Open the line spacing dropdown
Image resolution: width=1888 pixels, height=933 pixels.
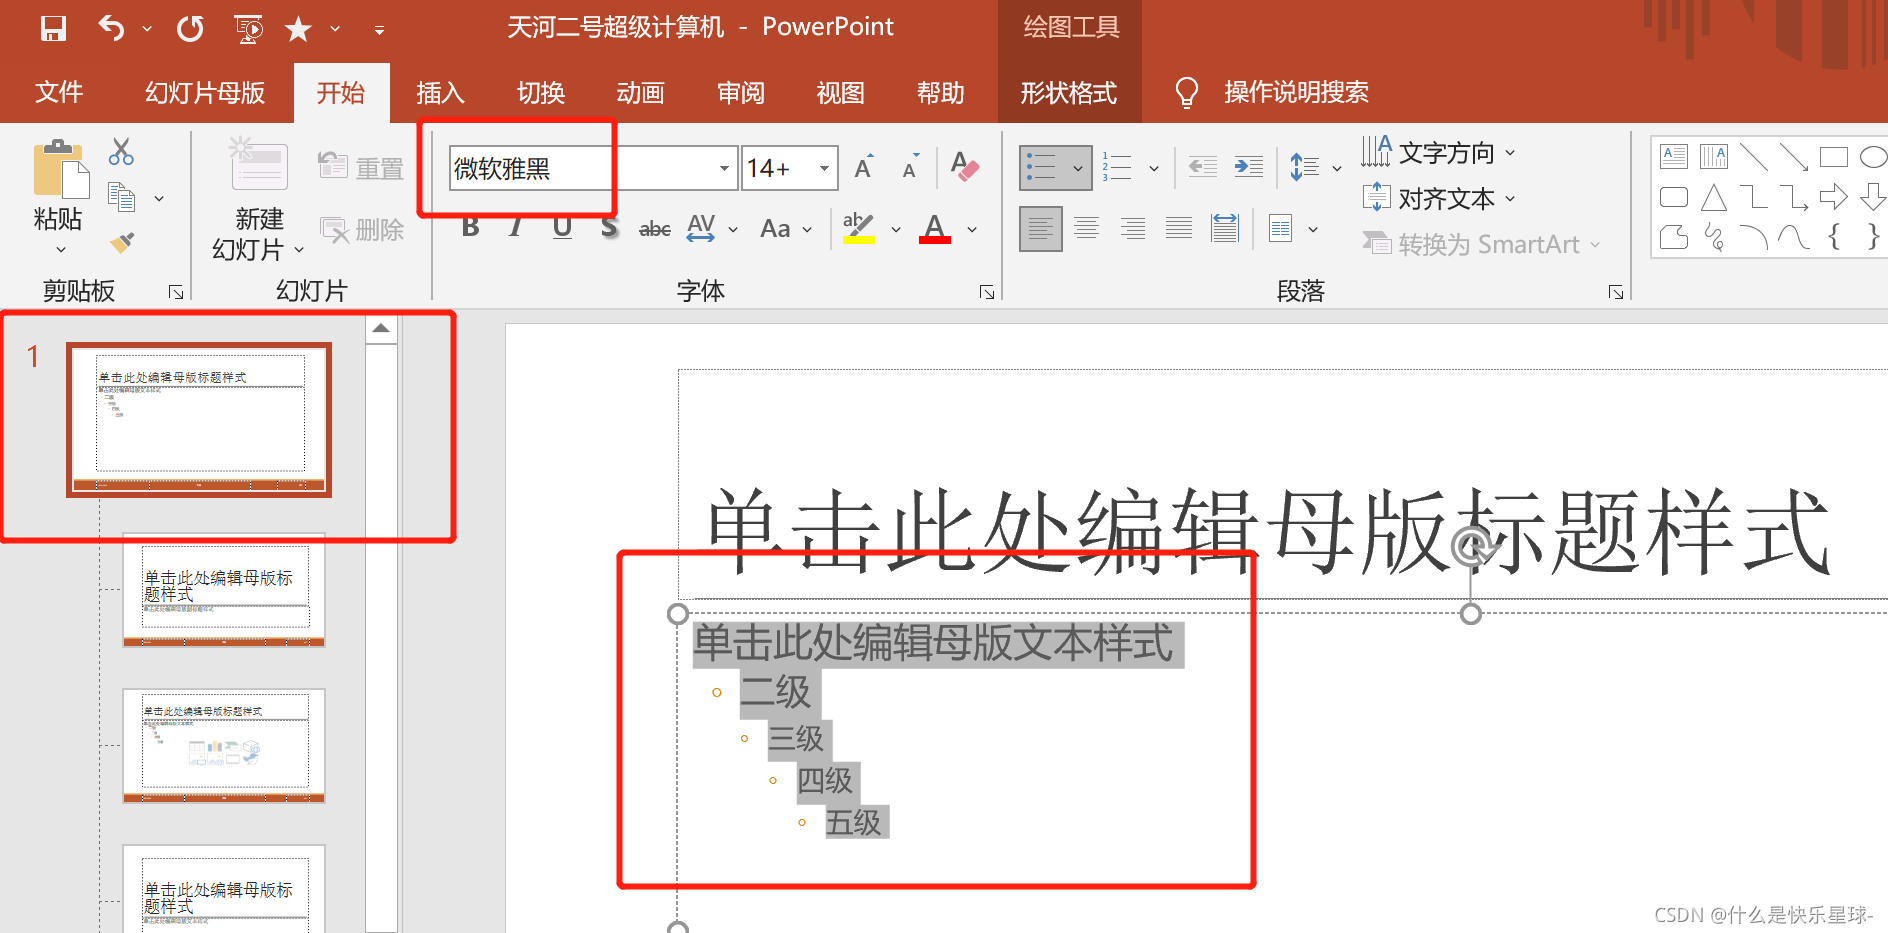point(1336,168)
